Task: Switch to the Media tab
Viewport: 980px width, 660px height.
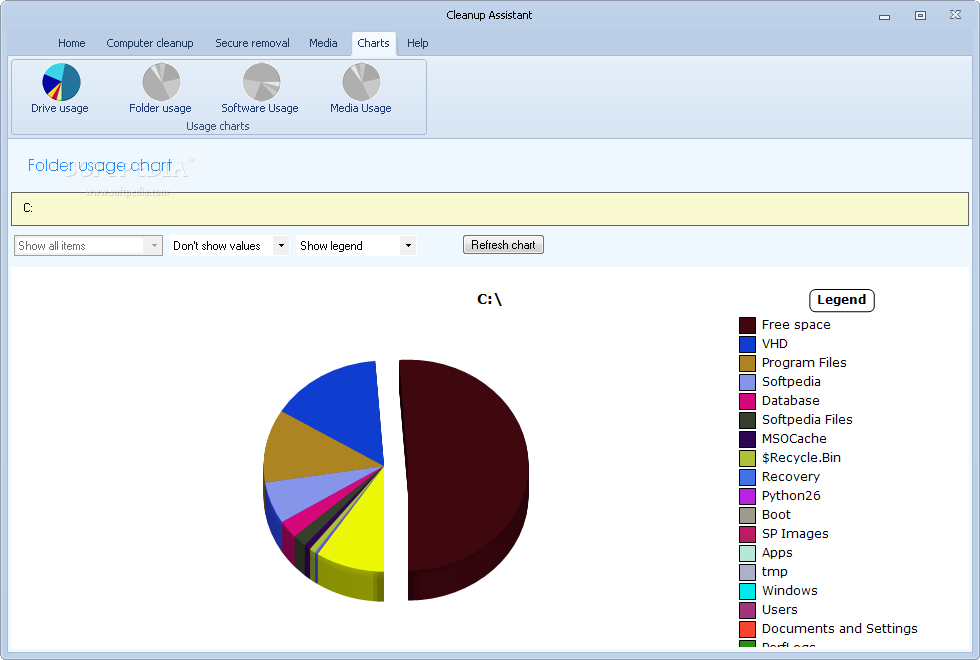Action: (323, 43)
